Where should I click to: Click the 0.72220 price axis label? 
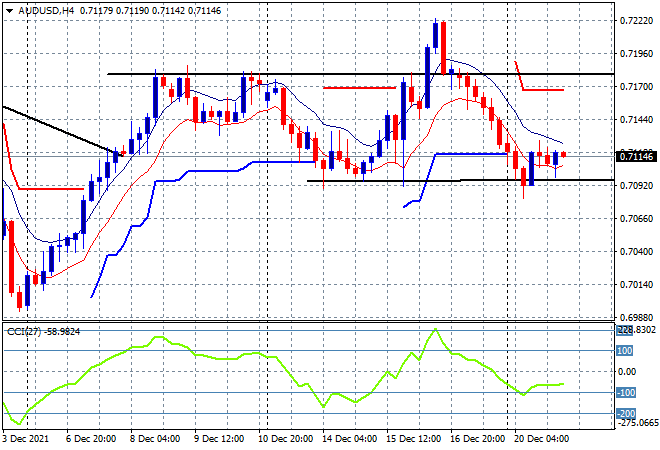[x=636, y=21]
